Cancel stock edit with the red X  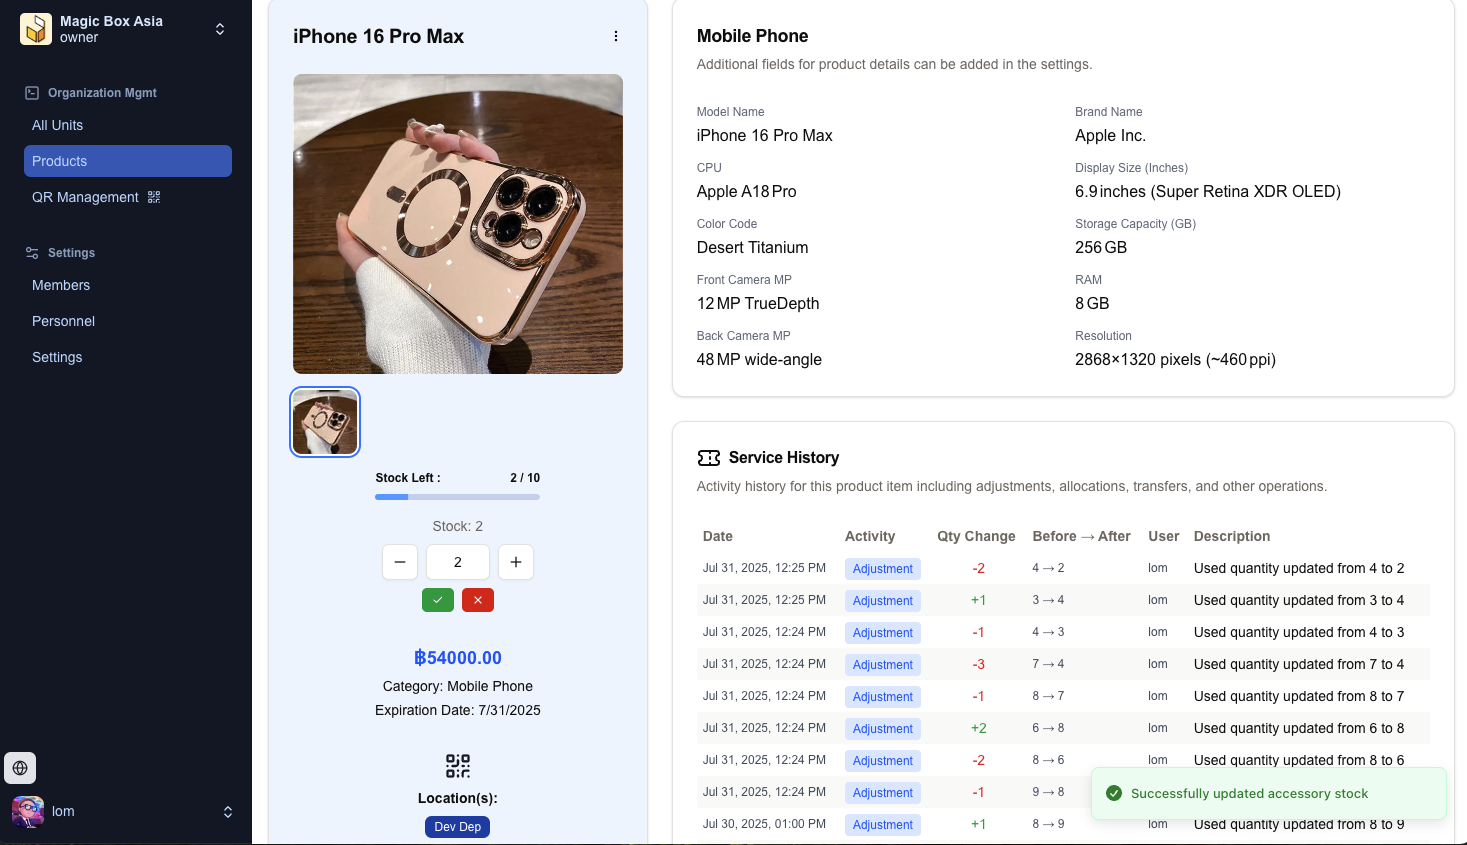point(477,600)
